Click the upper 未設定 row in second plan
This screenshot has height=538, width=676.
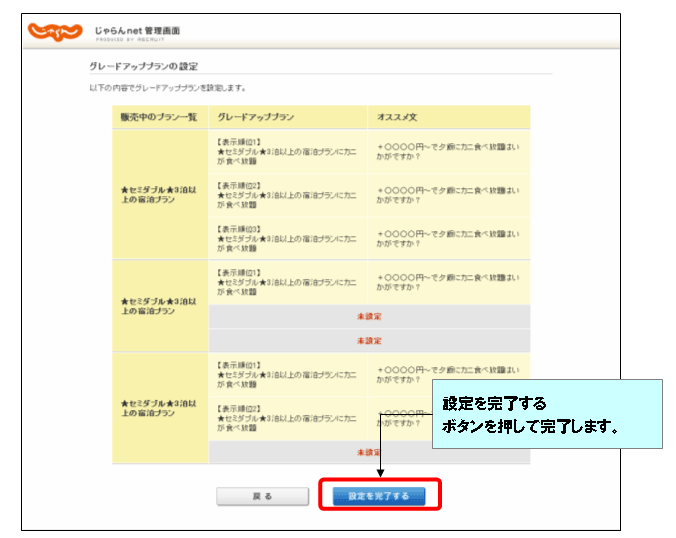click(369, 317)
